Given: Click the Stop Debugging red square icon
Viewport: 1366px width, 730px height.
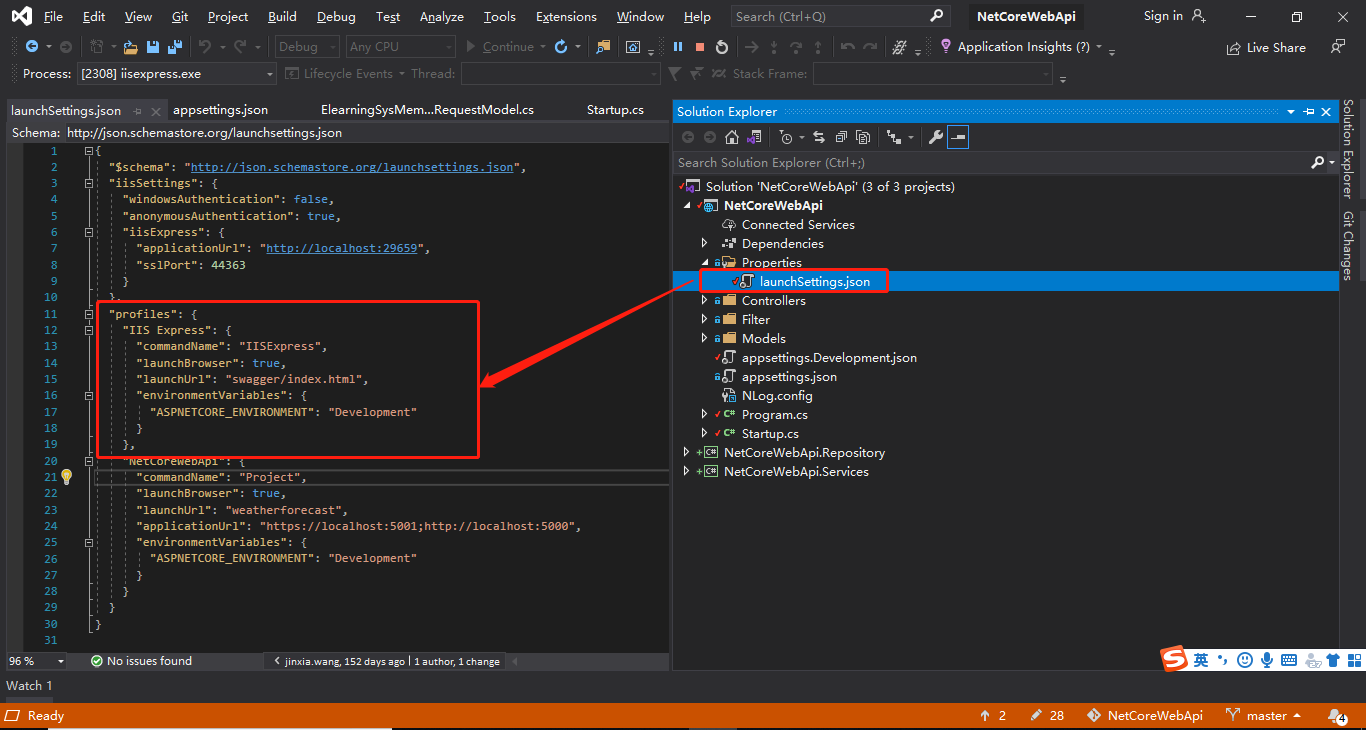Looking at the screenshot, I should [x=699, y=47].
